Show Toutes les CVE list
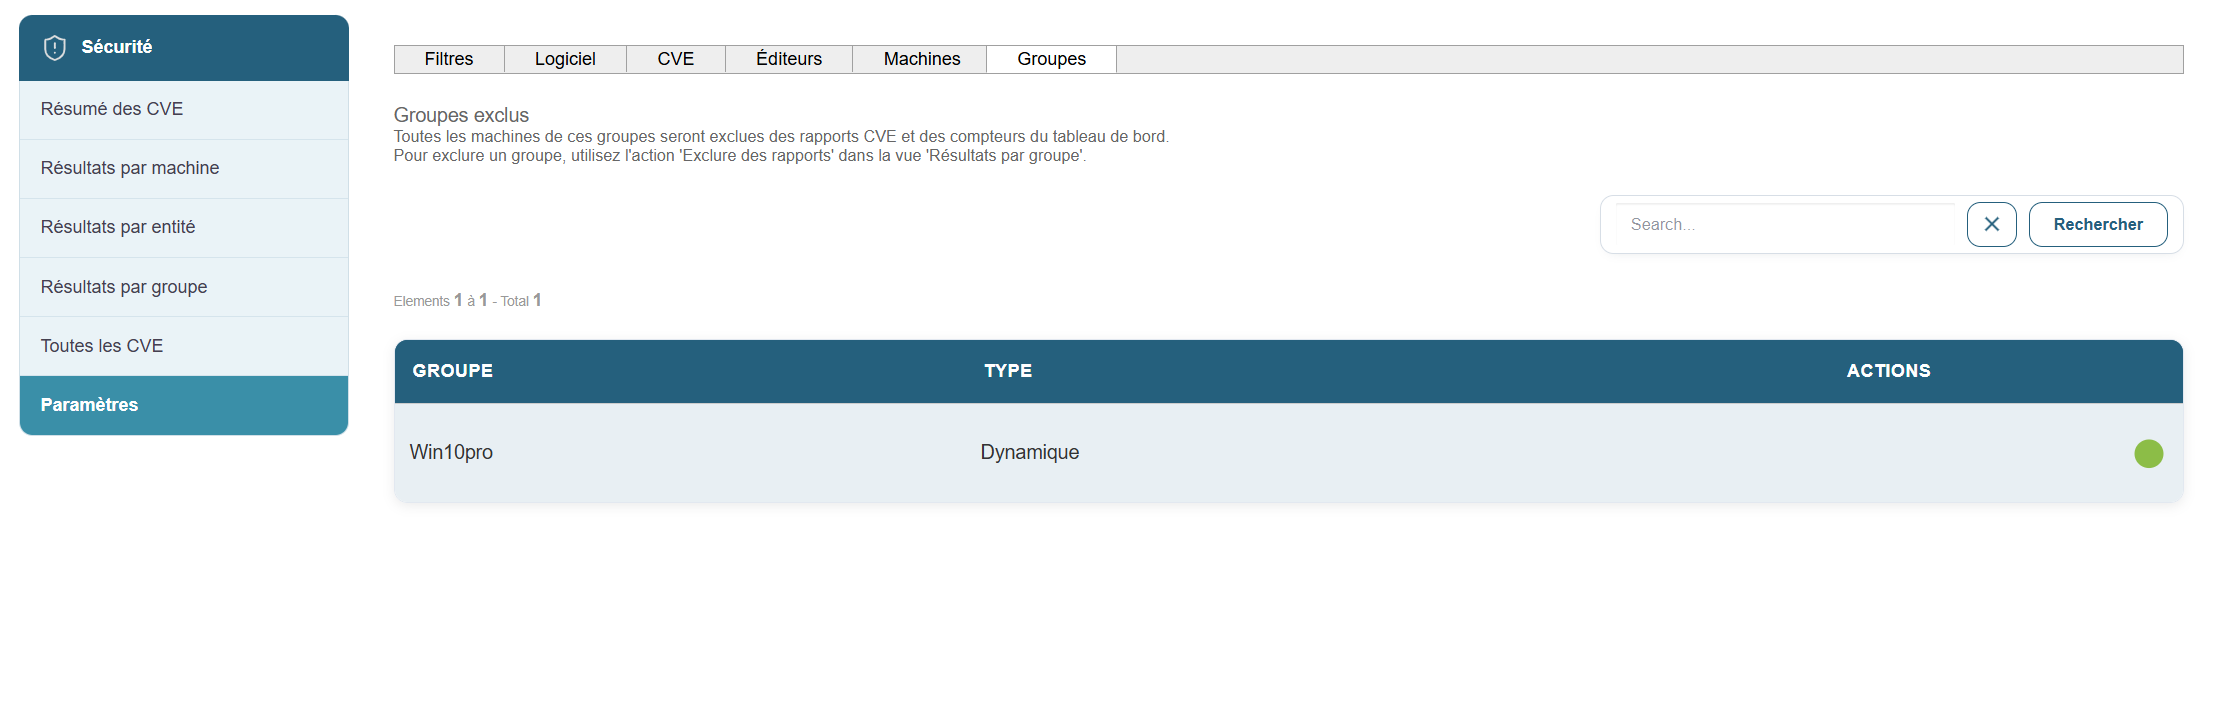 pos(102,346)
